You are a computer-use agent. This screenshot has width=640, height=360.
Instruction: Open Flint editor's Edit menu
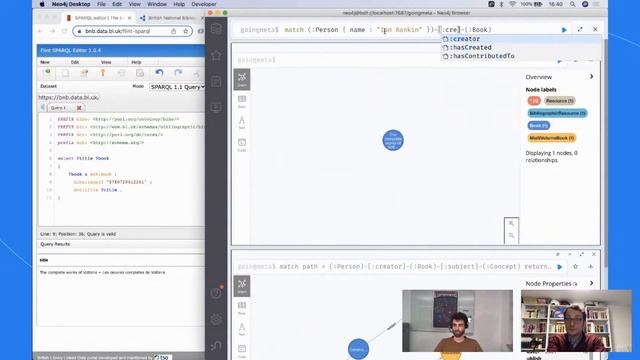point(75,62)
